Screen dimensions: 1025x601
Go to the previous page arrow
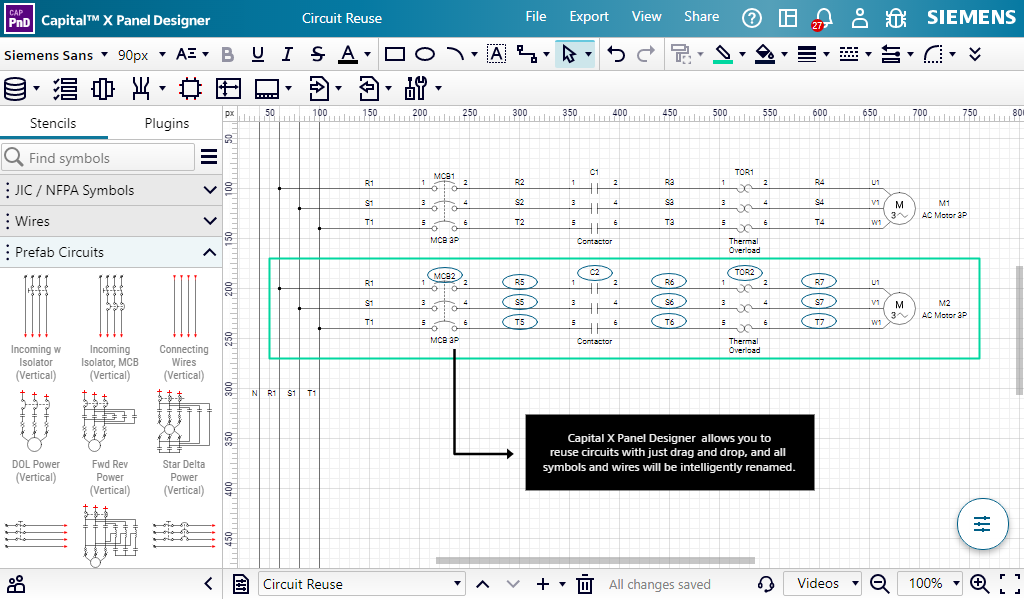(x=482, y=584)
